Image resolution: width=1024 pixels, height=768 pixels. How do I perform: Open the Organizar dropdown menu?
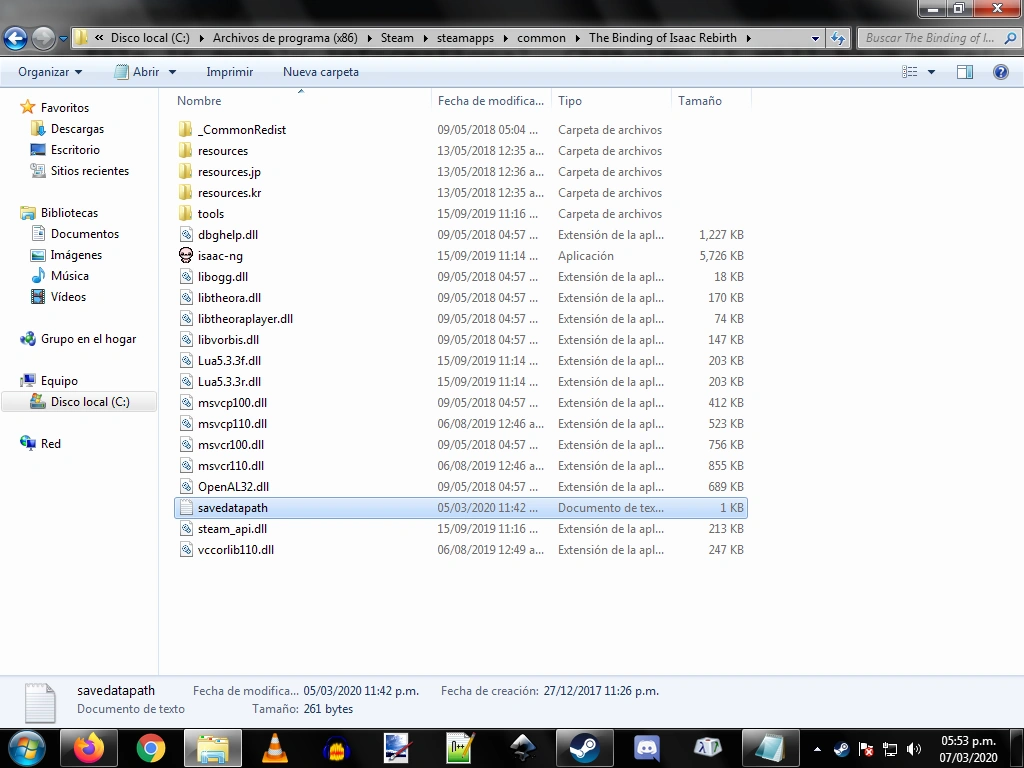pos(50,72)
